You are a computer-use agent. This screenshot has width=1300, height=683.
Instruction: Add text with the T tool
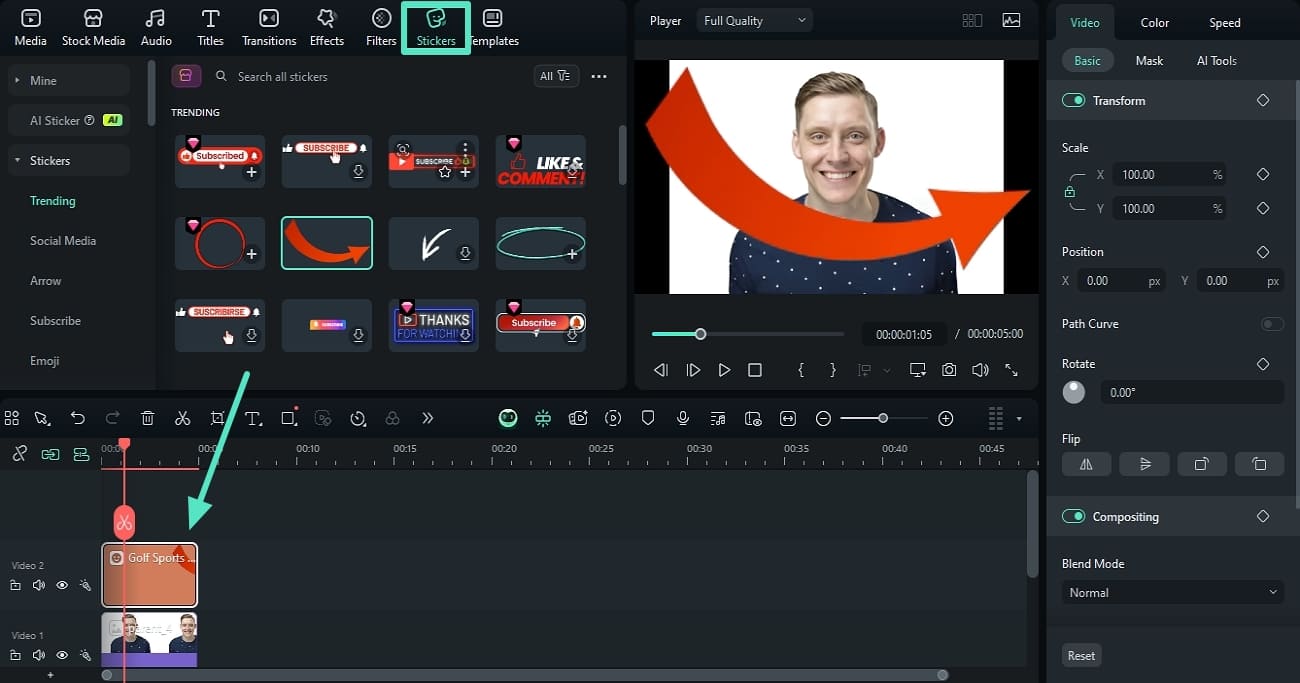click(253, 418)
